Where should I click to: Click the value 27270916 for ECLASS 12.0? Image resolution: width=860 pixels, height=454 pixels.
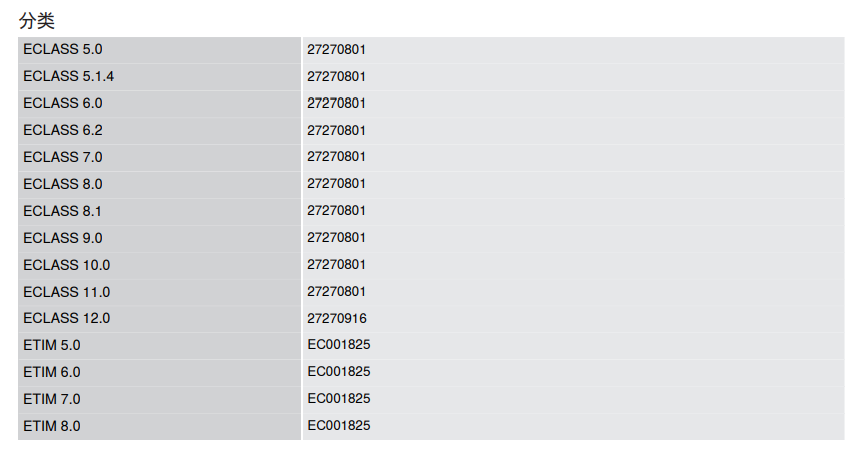pyautogui.click(x=337, y=318)
